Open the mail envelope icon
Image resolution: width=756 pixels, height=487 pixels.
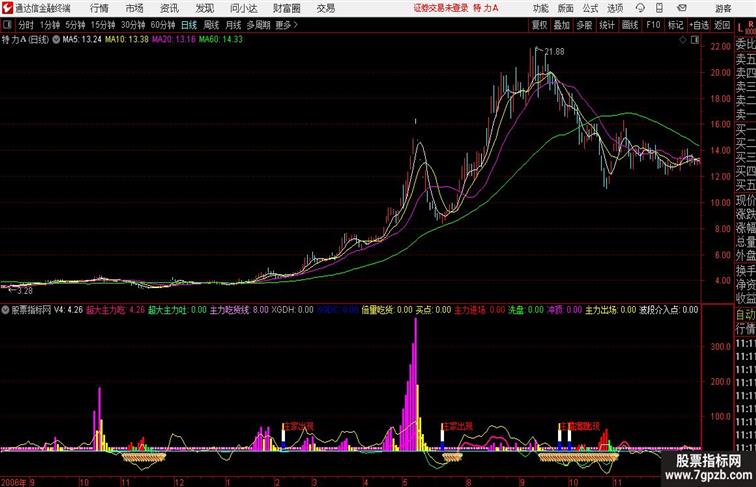[682, 8]
